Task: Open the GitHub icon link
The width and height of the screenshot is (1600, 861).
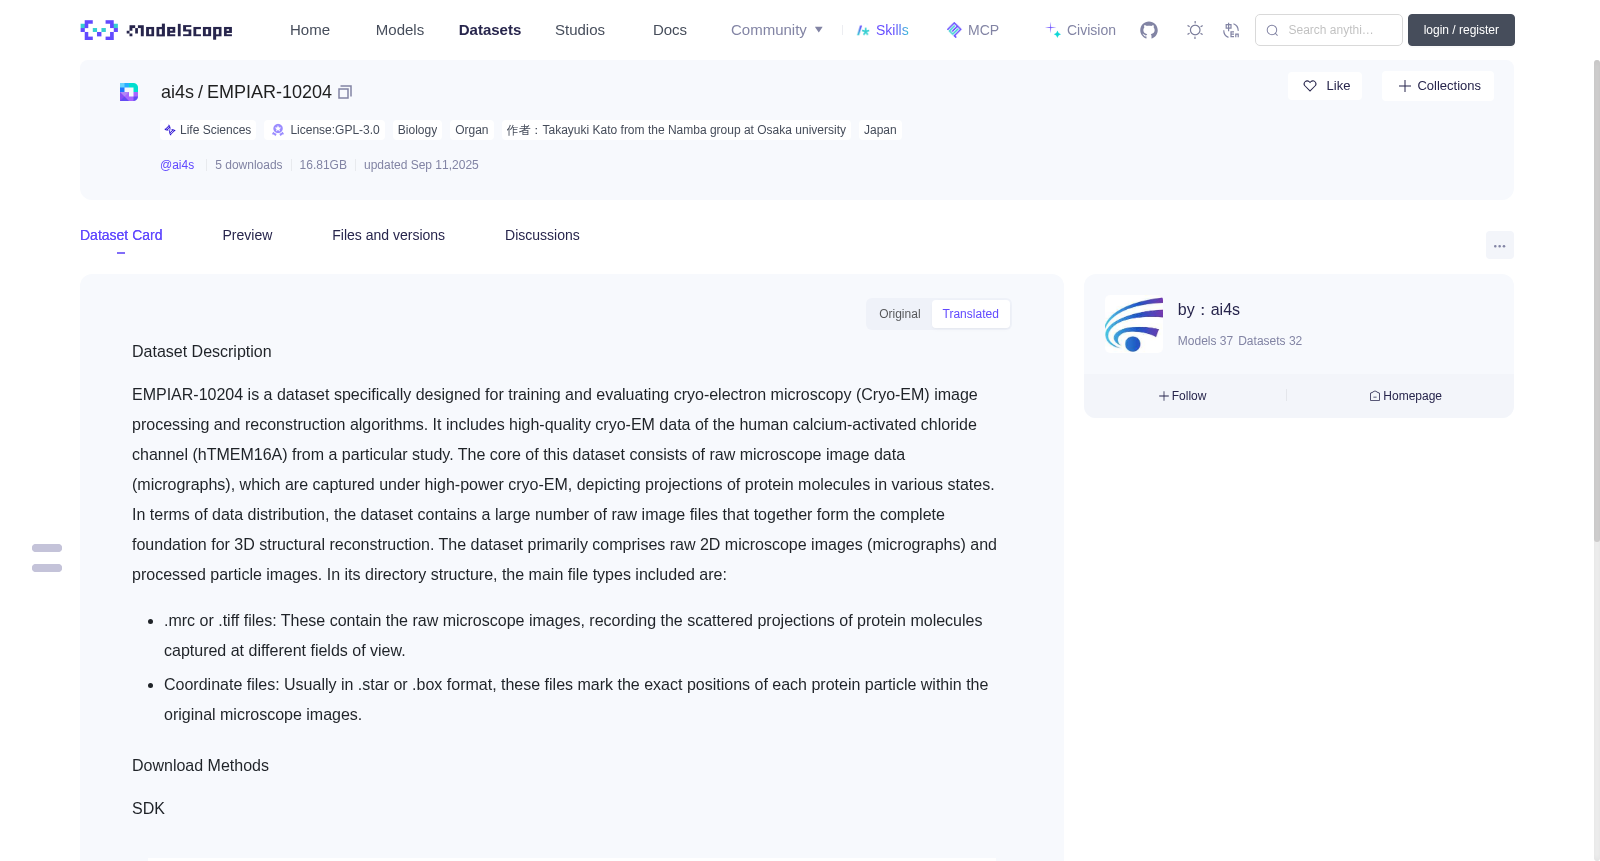Action: [x=1149, y=30]
